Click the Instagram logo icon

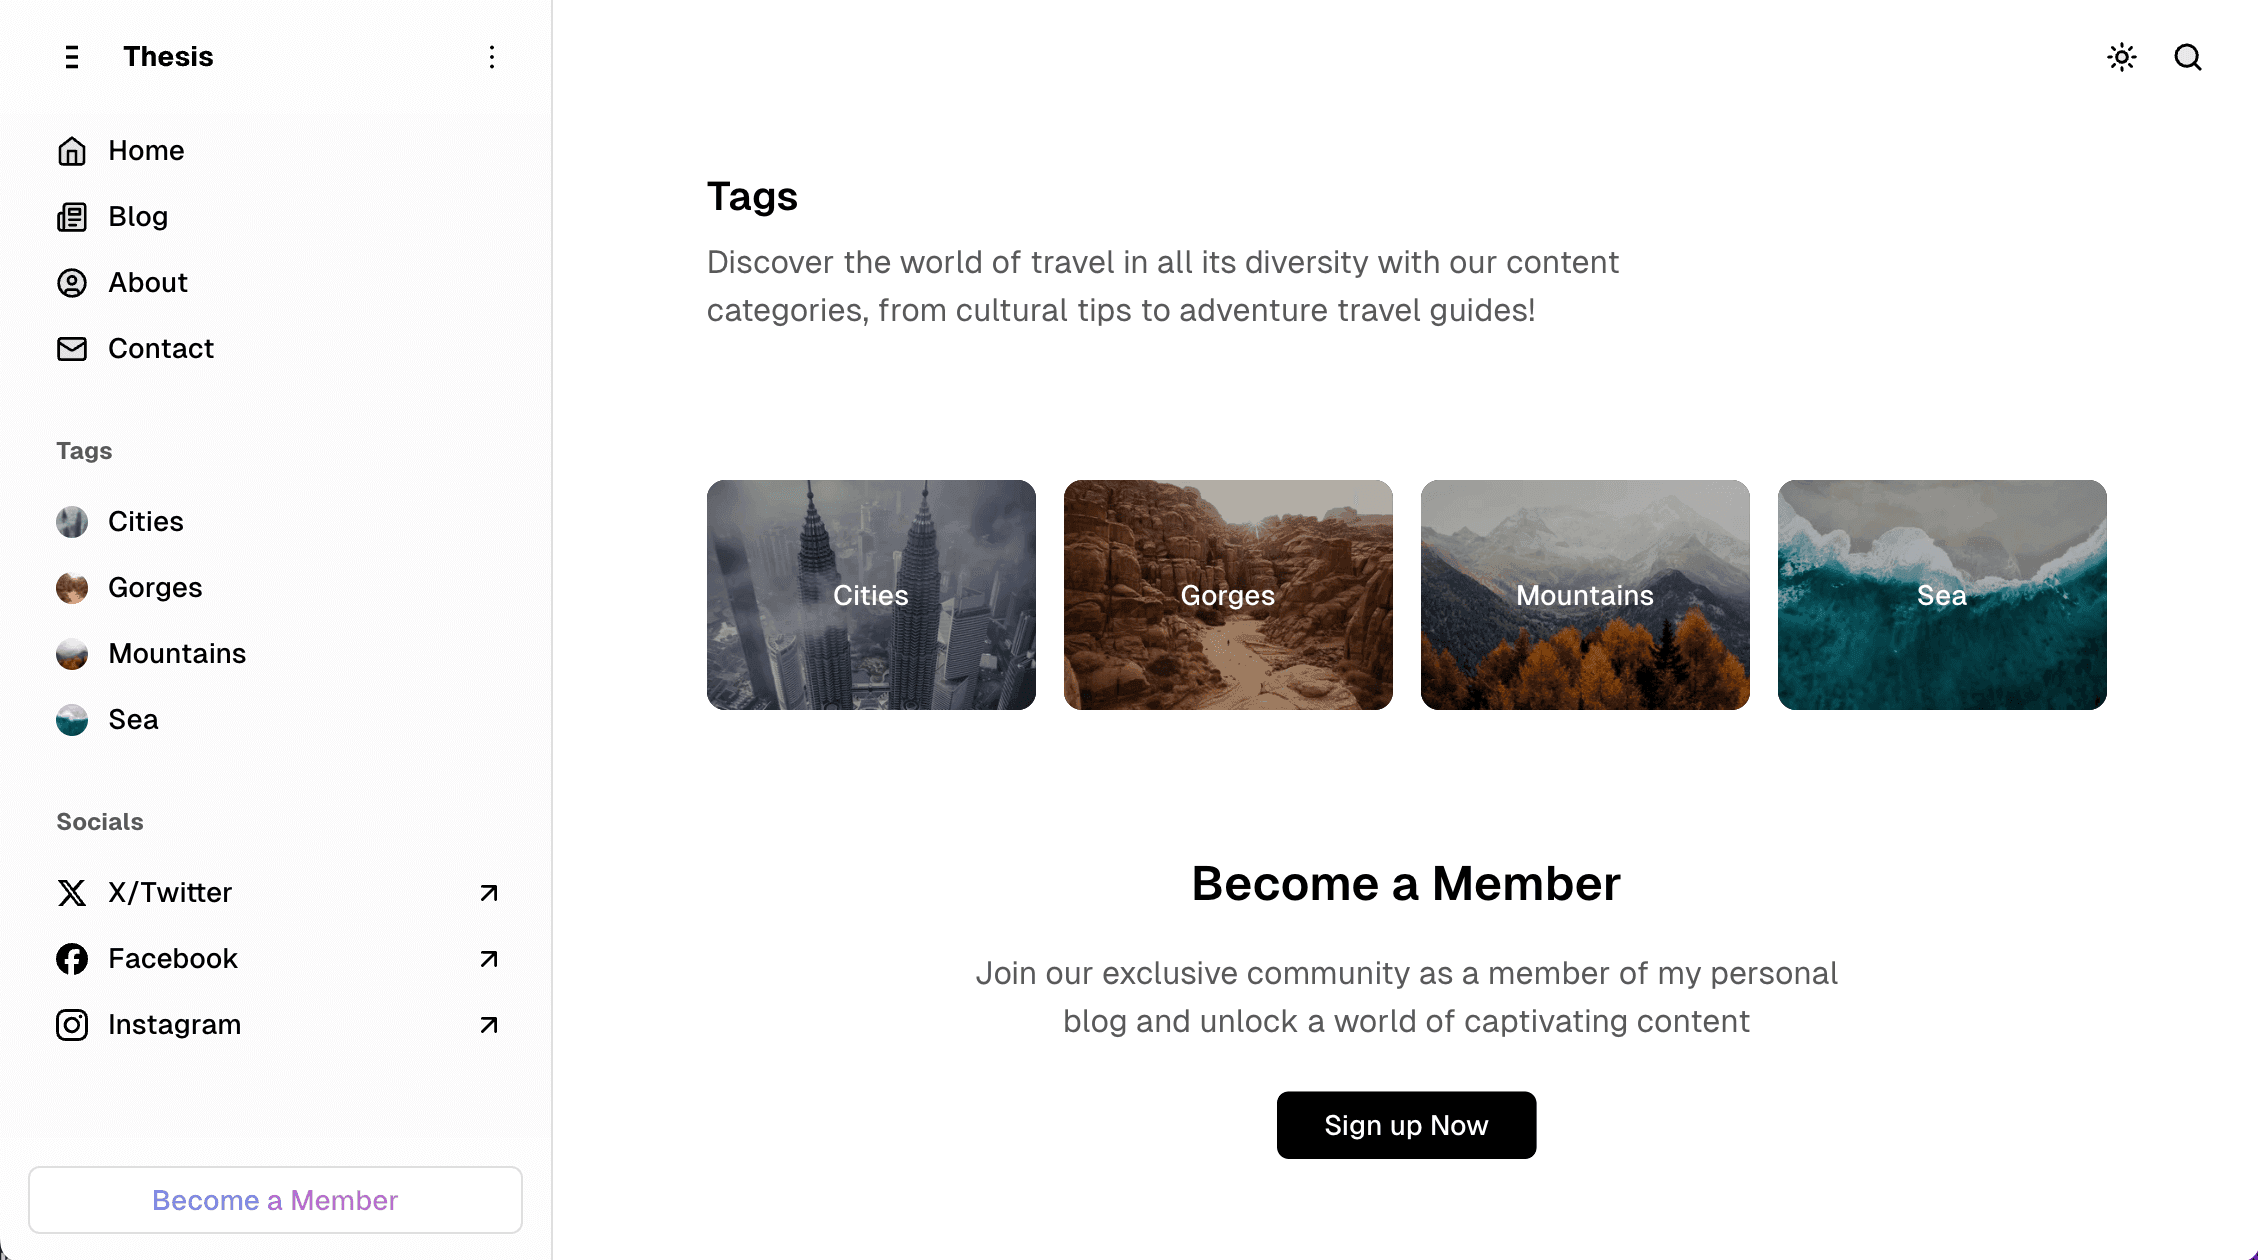tap(71, 1024)
